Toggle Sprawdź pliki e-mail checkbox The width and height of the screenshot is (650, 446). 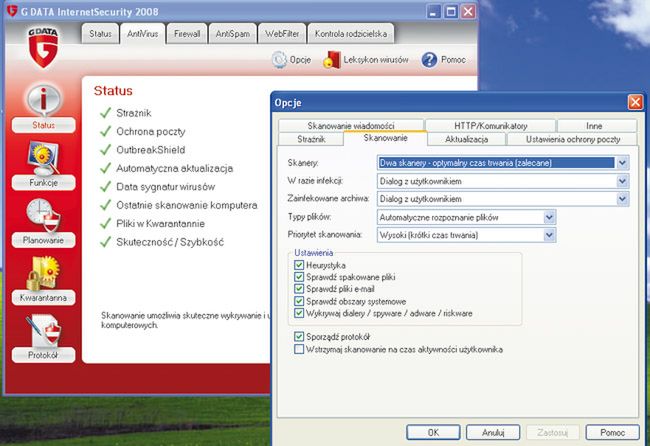pyautogui.click(x=299, y=289)
